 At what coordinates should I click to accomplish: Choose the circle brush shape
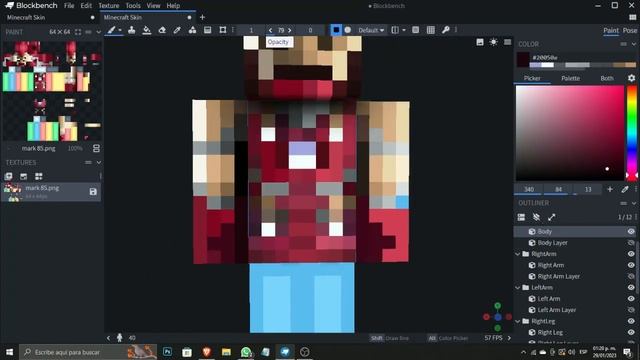tap(347, 30)
